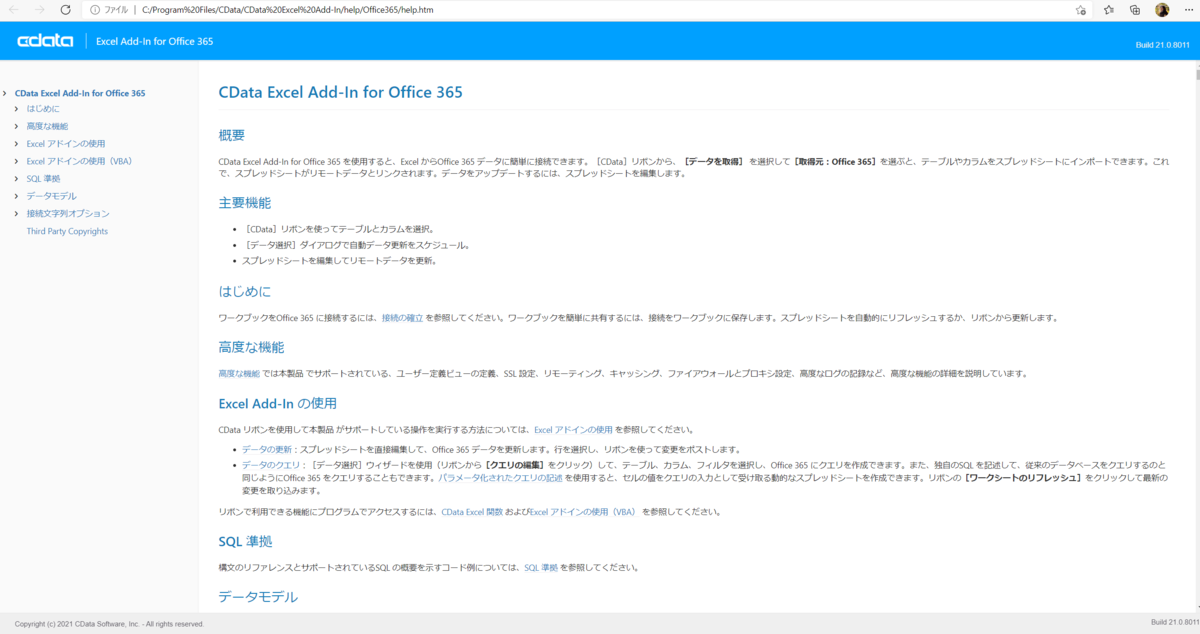
Task: Add this page to favorites
Action: click(x=1081, y=10)
